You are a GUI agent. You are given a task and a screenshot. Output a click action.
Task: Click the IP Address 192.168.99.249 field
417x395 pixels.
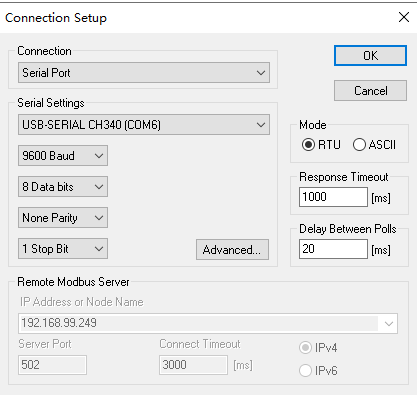tap(208, 323)
